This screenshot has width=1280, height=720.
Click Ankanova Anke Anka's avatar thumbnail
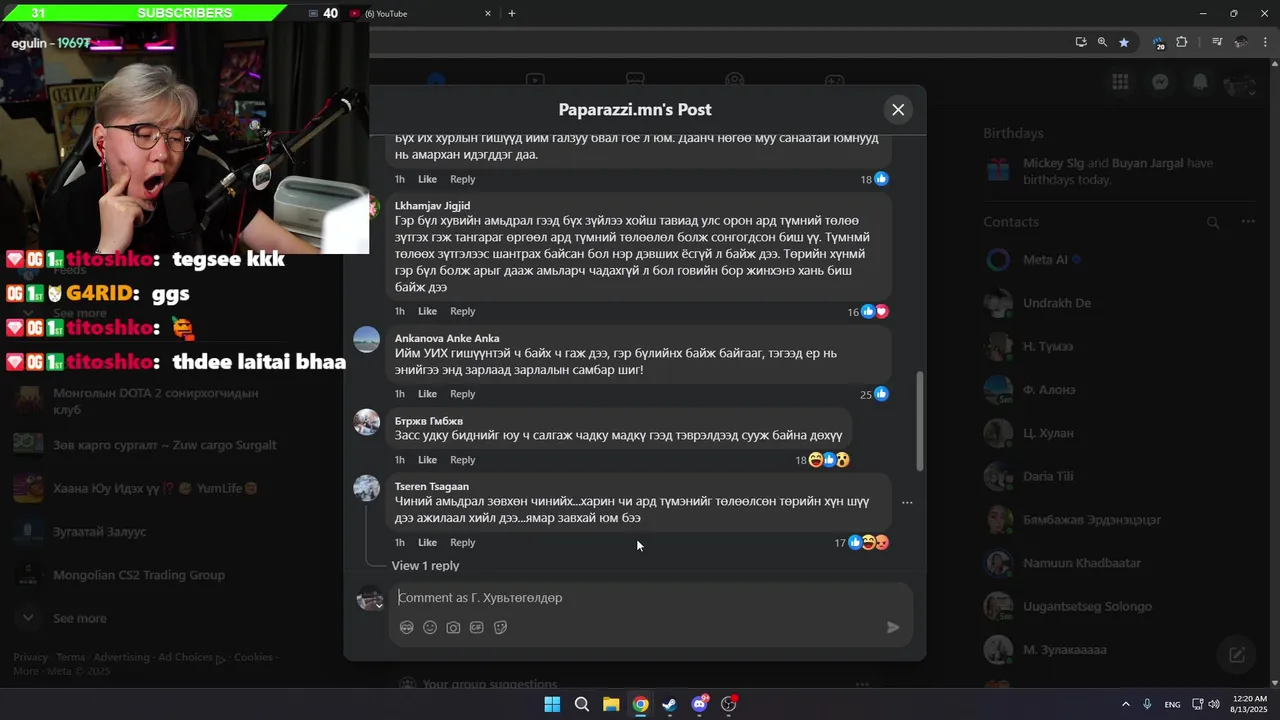tap(367, 339)
